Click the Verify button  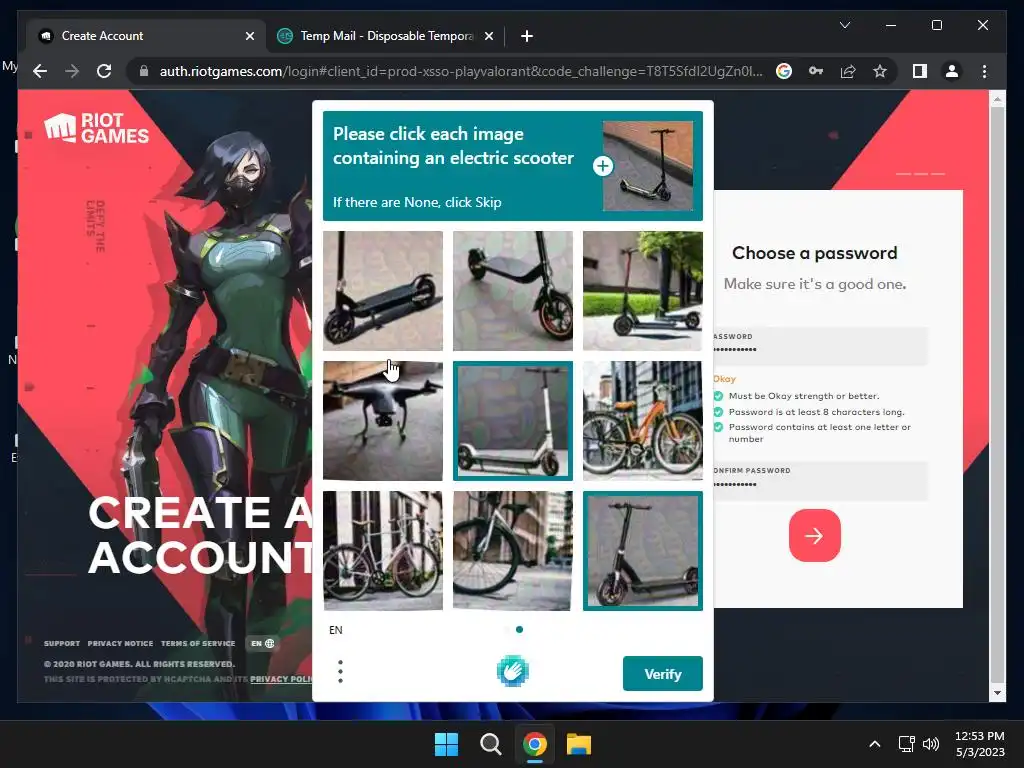click(663, 673)
